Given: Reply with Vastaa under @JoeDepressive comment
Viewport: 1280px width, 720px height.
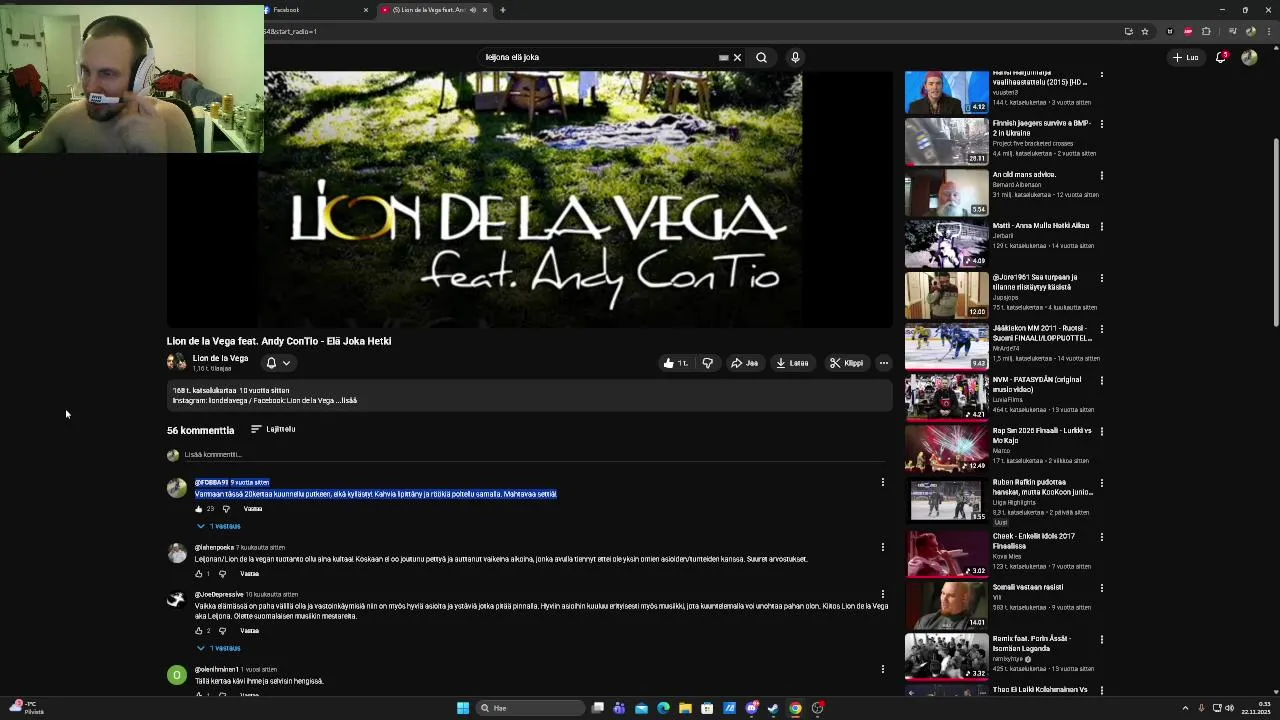Looking at the screenshot, I should 249,631.
